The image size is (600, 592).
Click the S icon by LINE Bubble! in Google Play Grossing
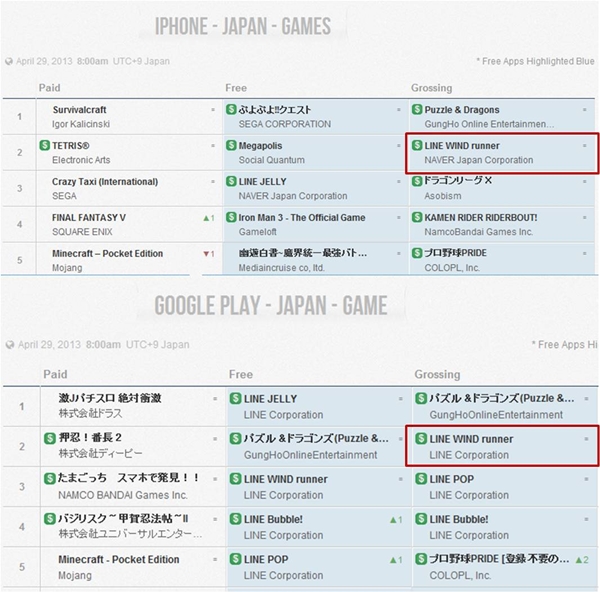421,519
